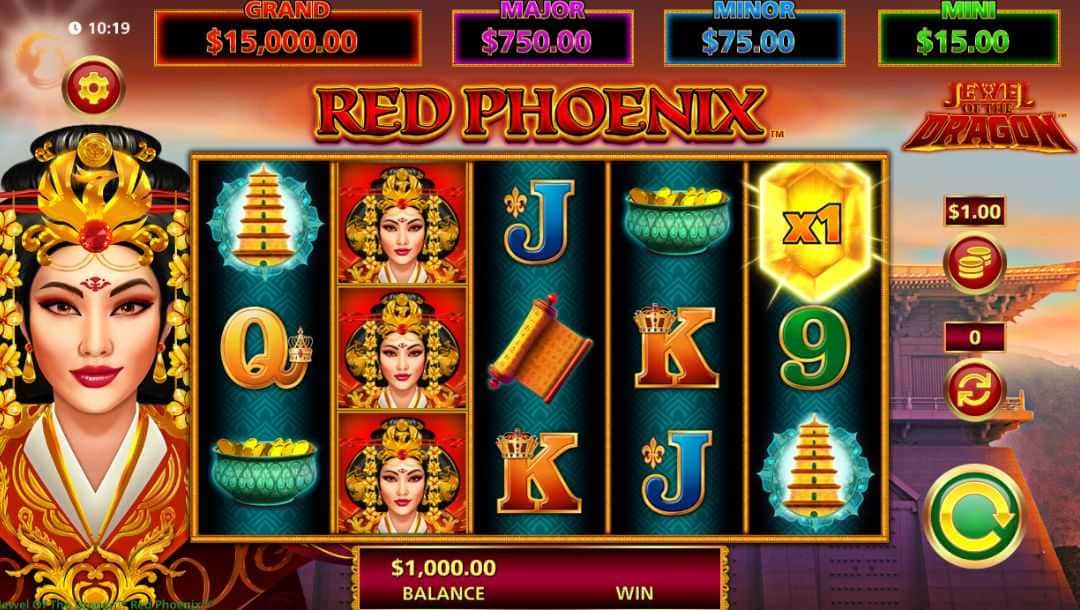Click the autoplay count showing 0
The width and height of the screenshot is (1080, 610).
[x=974, y=337]
